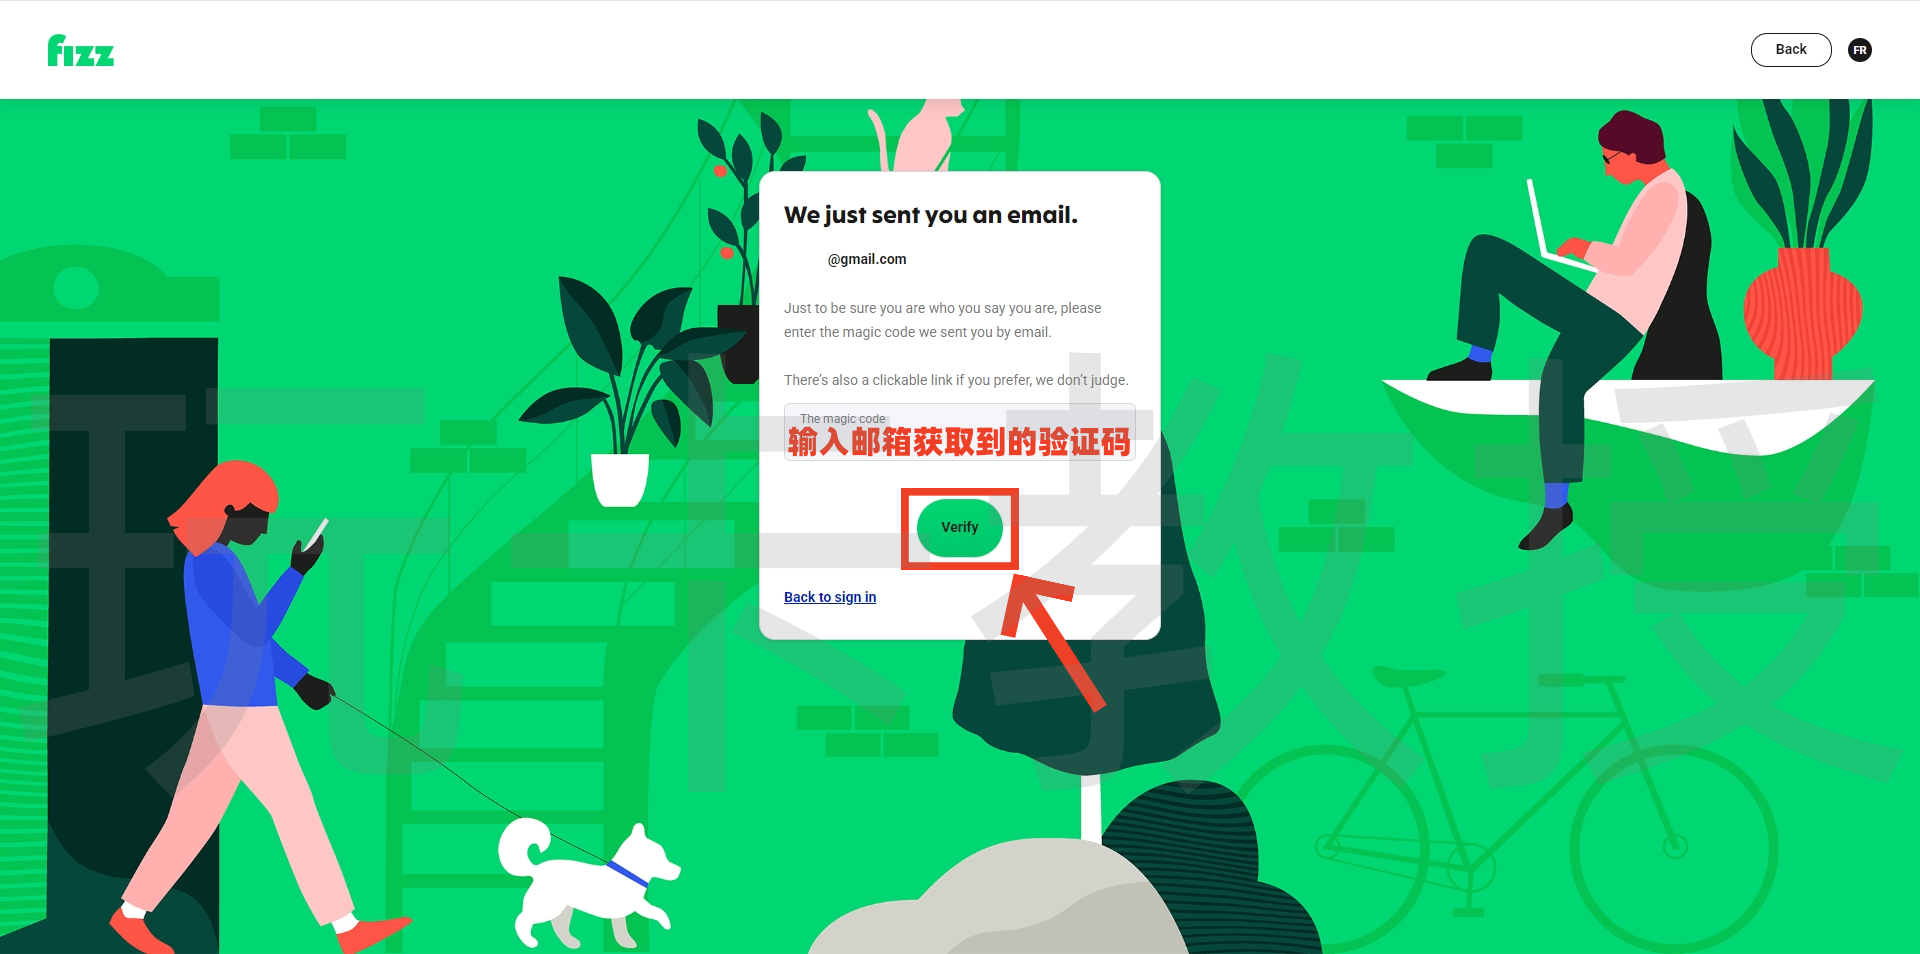Click the clickable link explanation sentence
This screenshot has width=1920, height=954.
click(956, 380)
